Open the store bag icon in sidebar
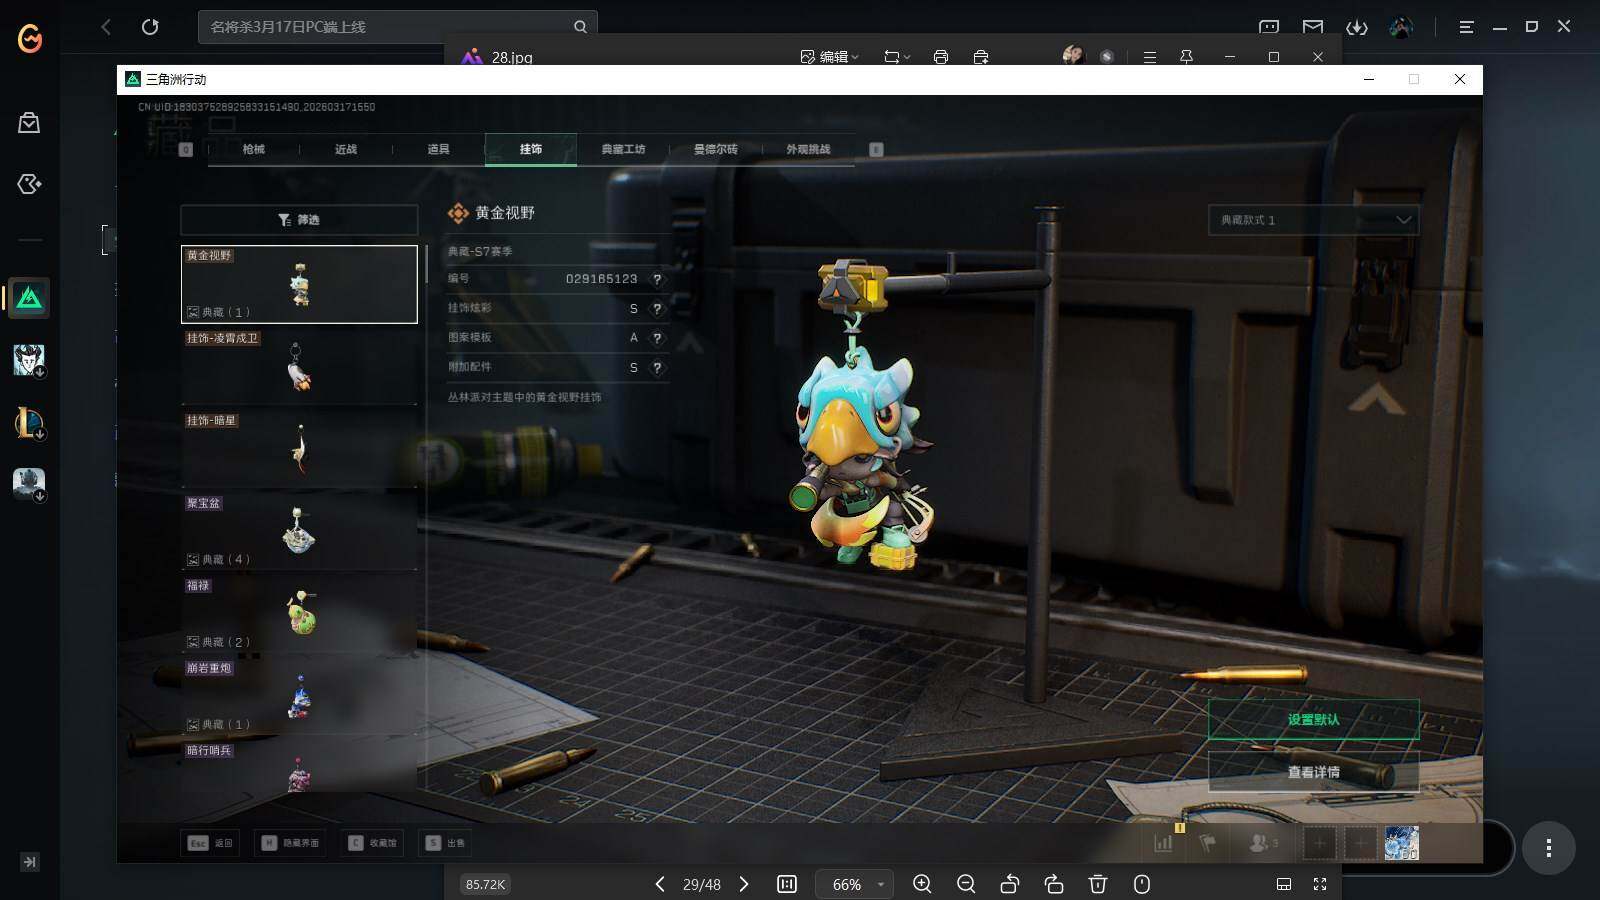The width and height of the screenshot is (1600, 900). (x=29, y=123)
